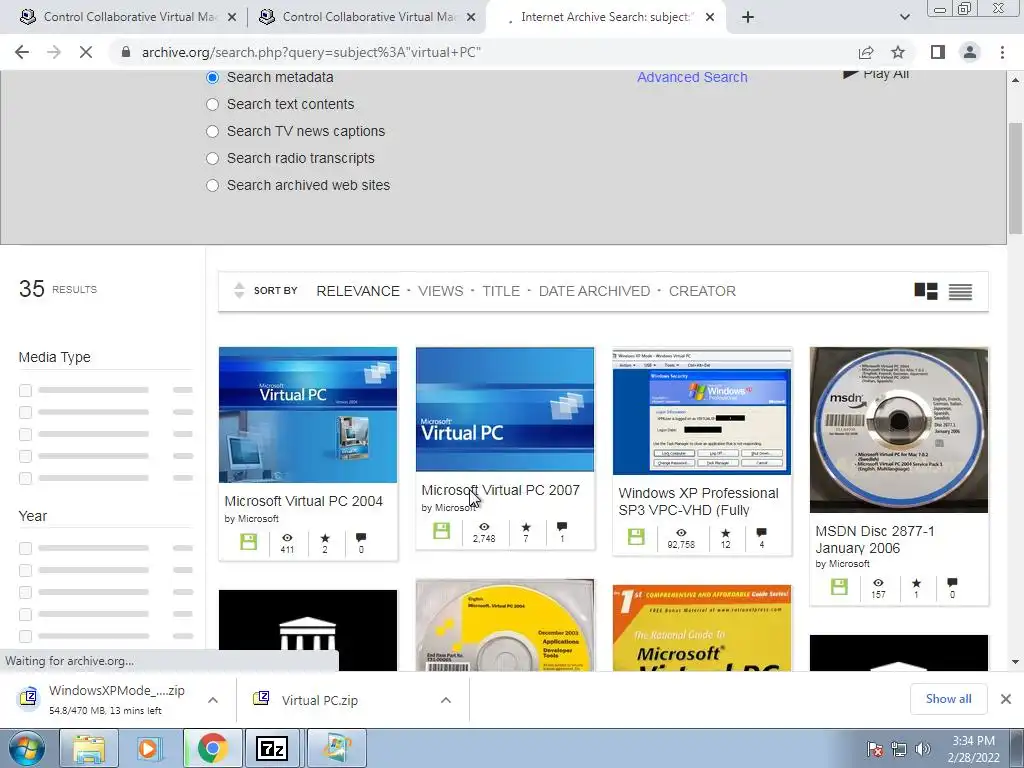Click software icon on Virtual PC 2004 card
The image size is (1024, 768).
tap(248, 541)
